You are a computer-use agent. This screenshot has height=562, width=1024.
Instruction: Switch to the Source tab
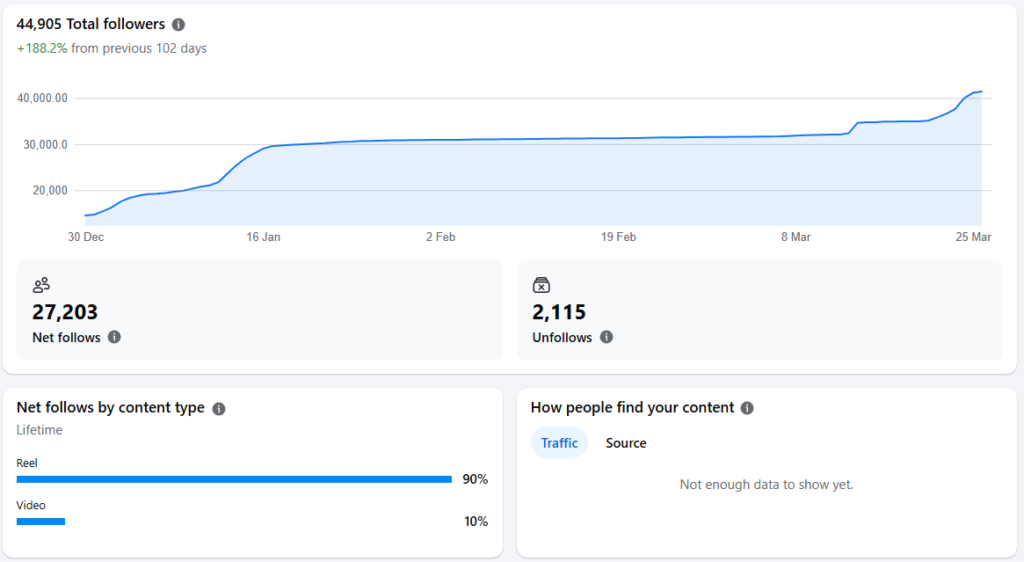point(626,443)
